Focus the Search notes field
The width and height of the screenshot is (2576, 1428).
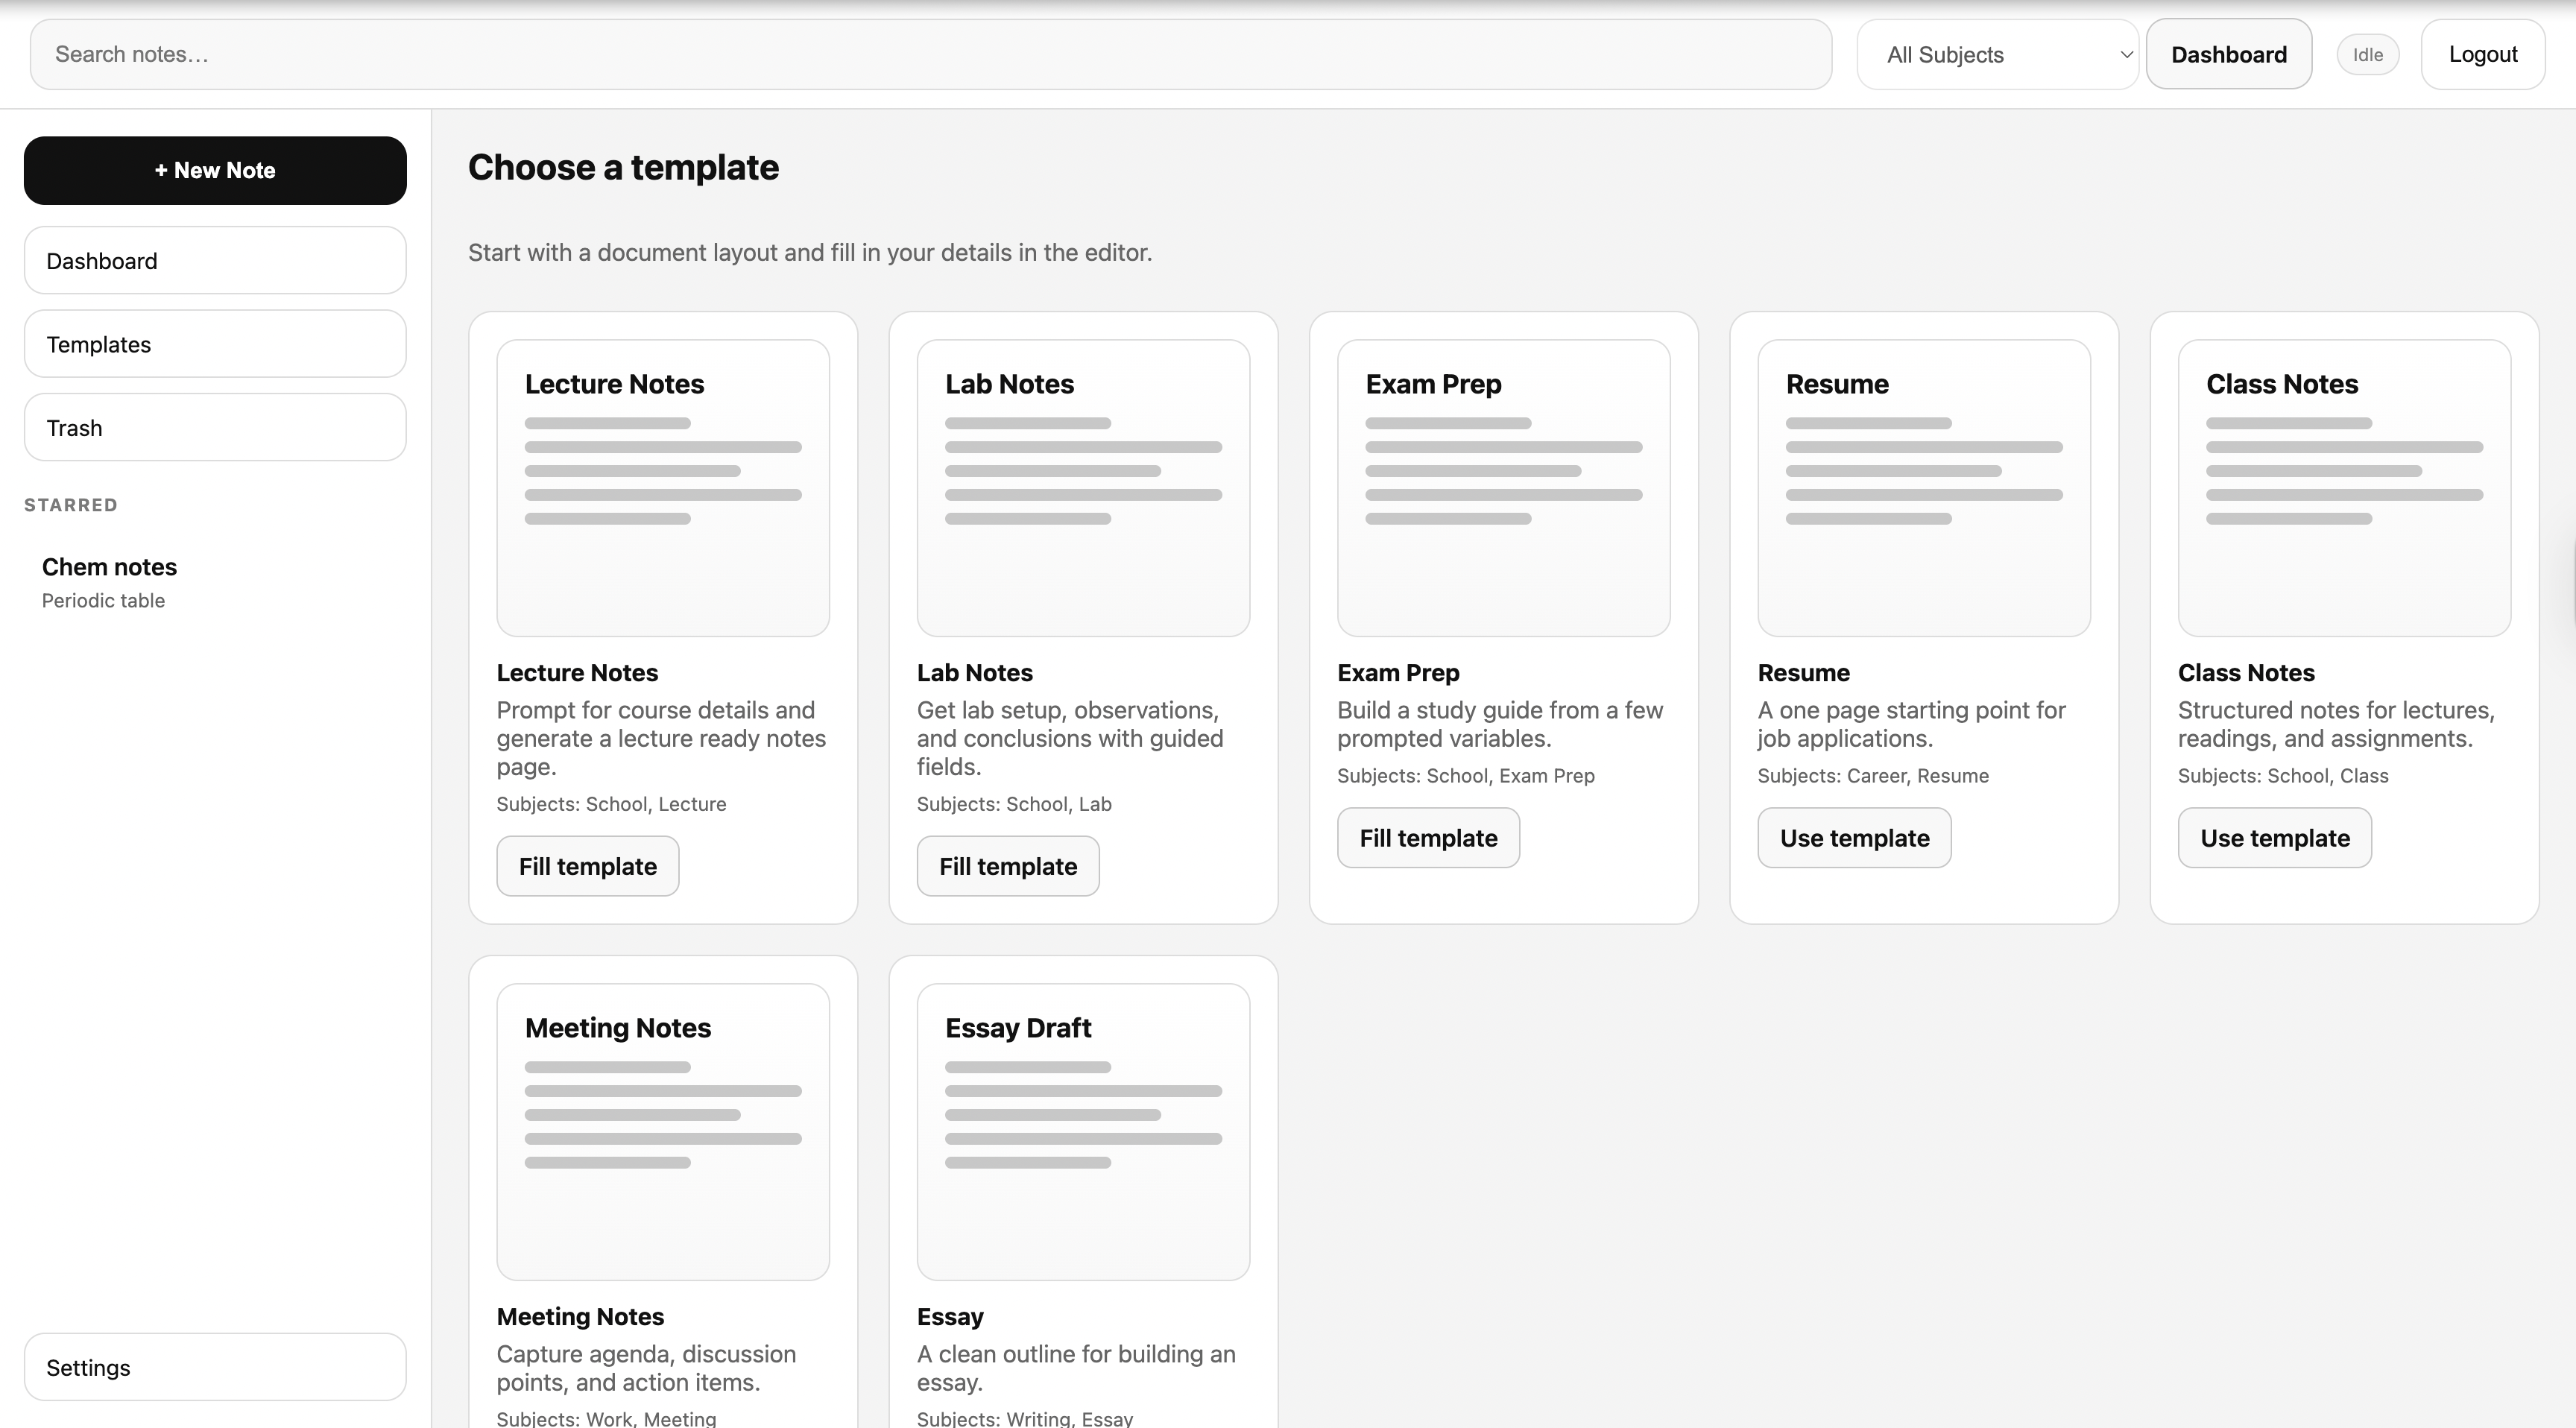click(931, 54)
